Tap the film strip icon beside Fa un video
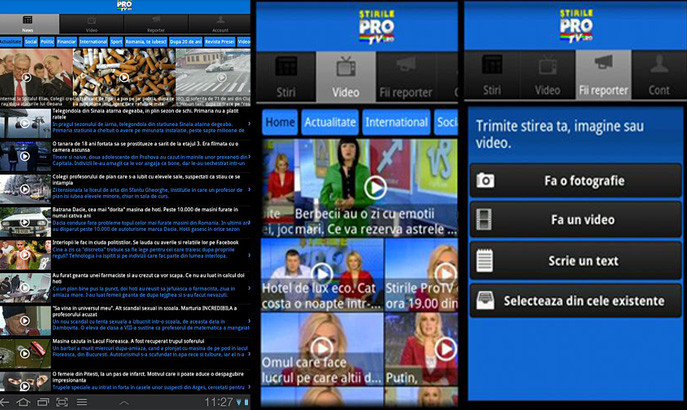687x410 pixels. (485, 221)
